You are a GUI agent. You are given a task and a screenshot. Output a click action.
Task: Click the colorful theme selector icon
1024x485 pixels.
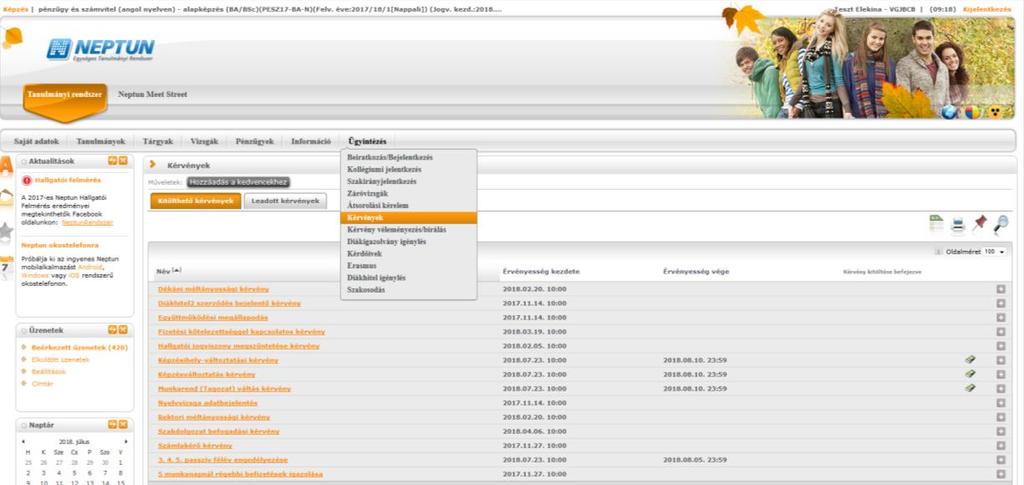(x=972, y=112)
